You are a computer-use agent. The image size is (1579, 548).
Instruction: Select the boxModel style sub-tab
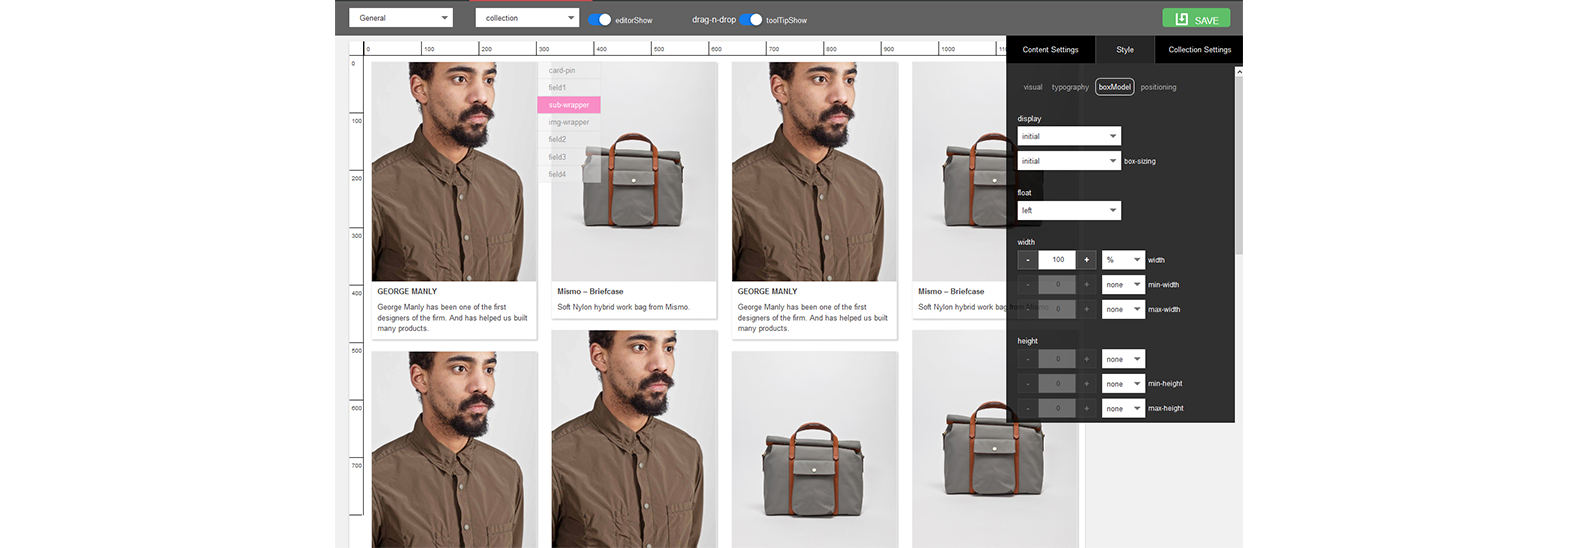point(1115,87)
